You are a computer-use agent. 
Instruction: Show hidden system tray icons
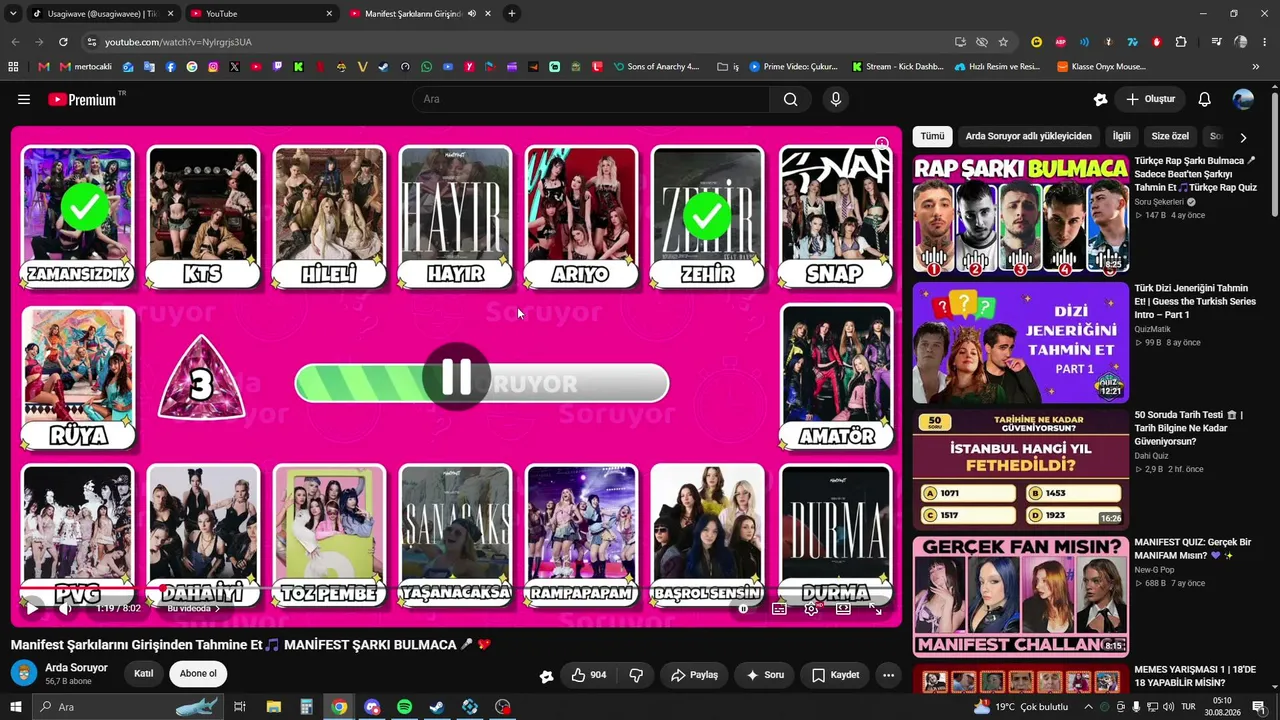coord(1089,707)
